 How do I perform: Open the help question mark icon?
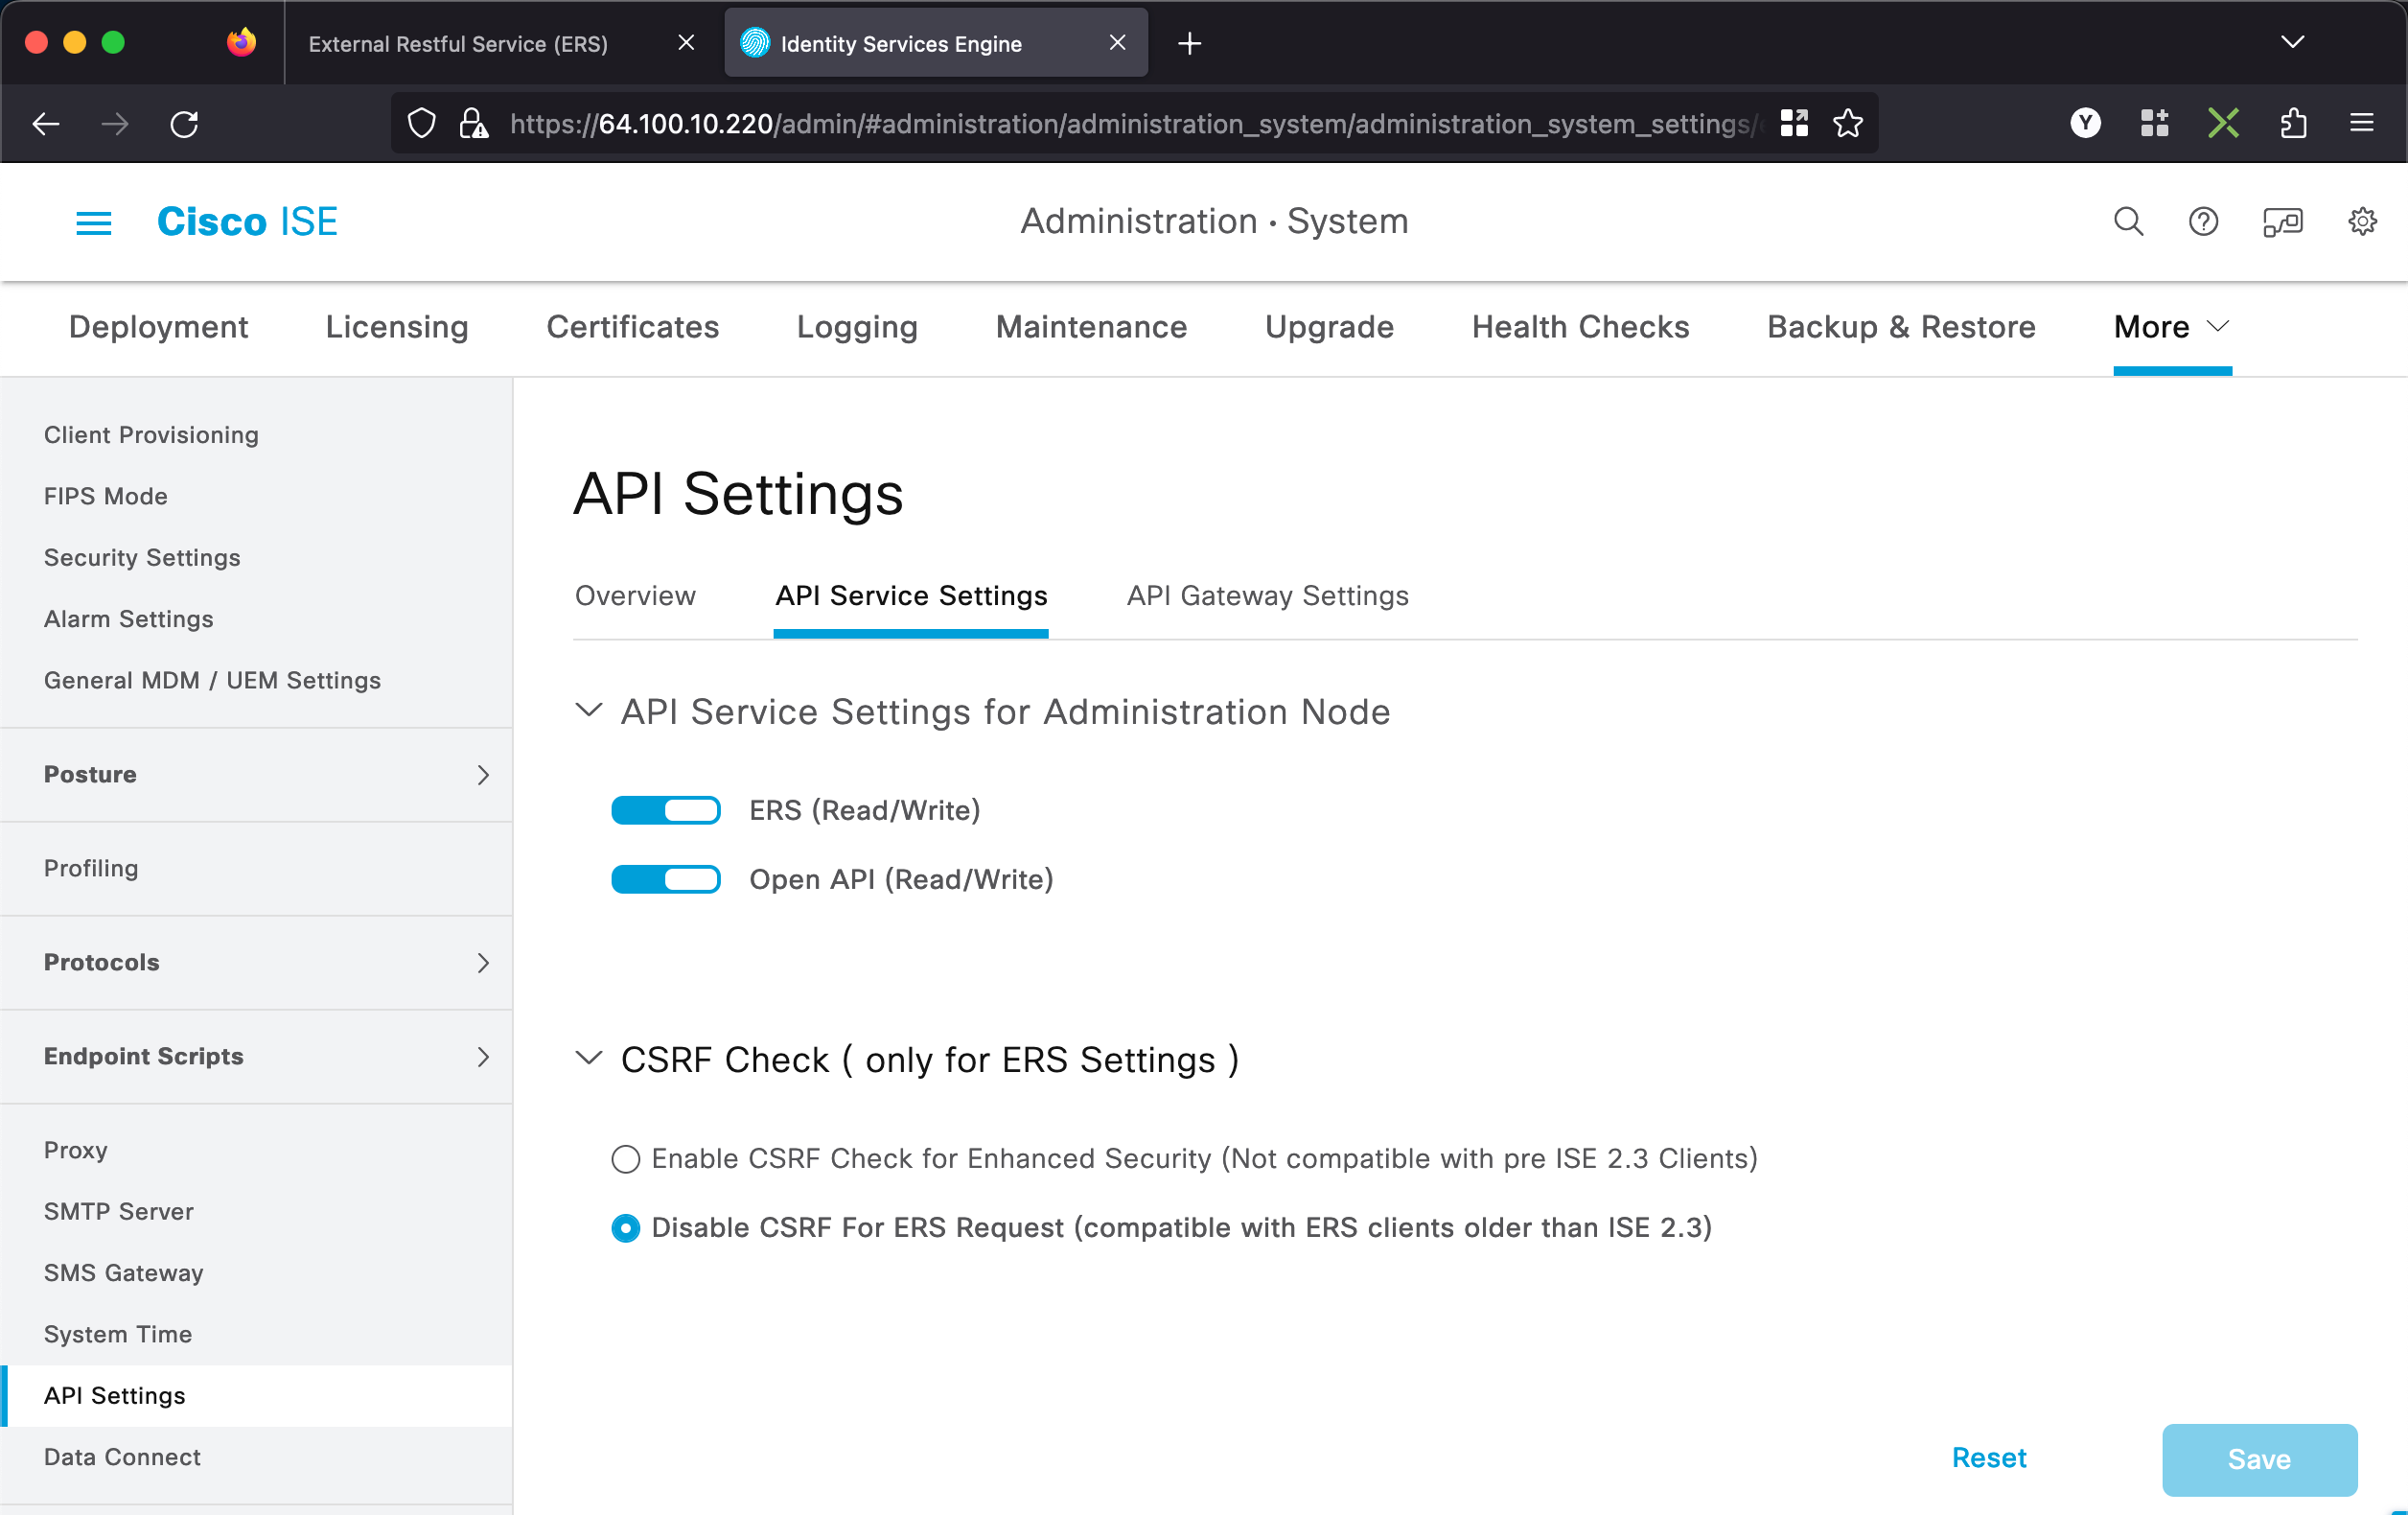pyautogui.click(x=2203, y=222)
